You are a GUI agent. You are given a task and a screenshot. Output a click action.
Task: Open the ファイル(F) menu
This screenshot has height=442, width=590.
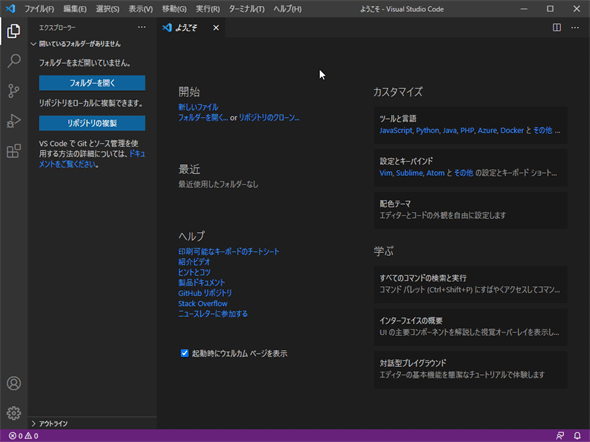pos(39,9)
